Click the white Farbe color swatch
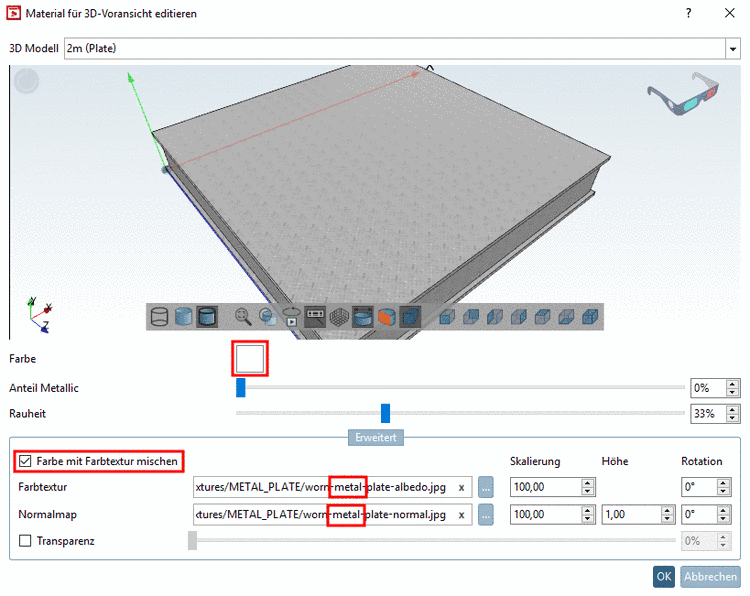 point(250,358)
